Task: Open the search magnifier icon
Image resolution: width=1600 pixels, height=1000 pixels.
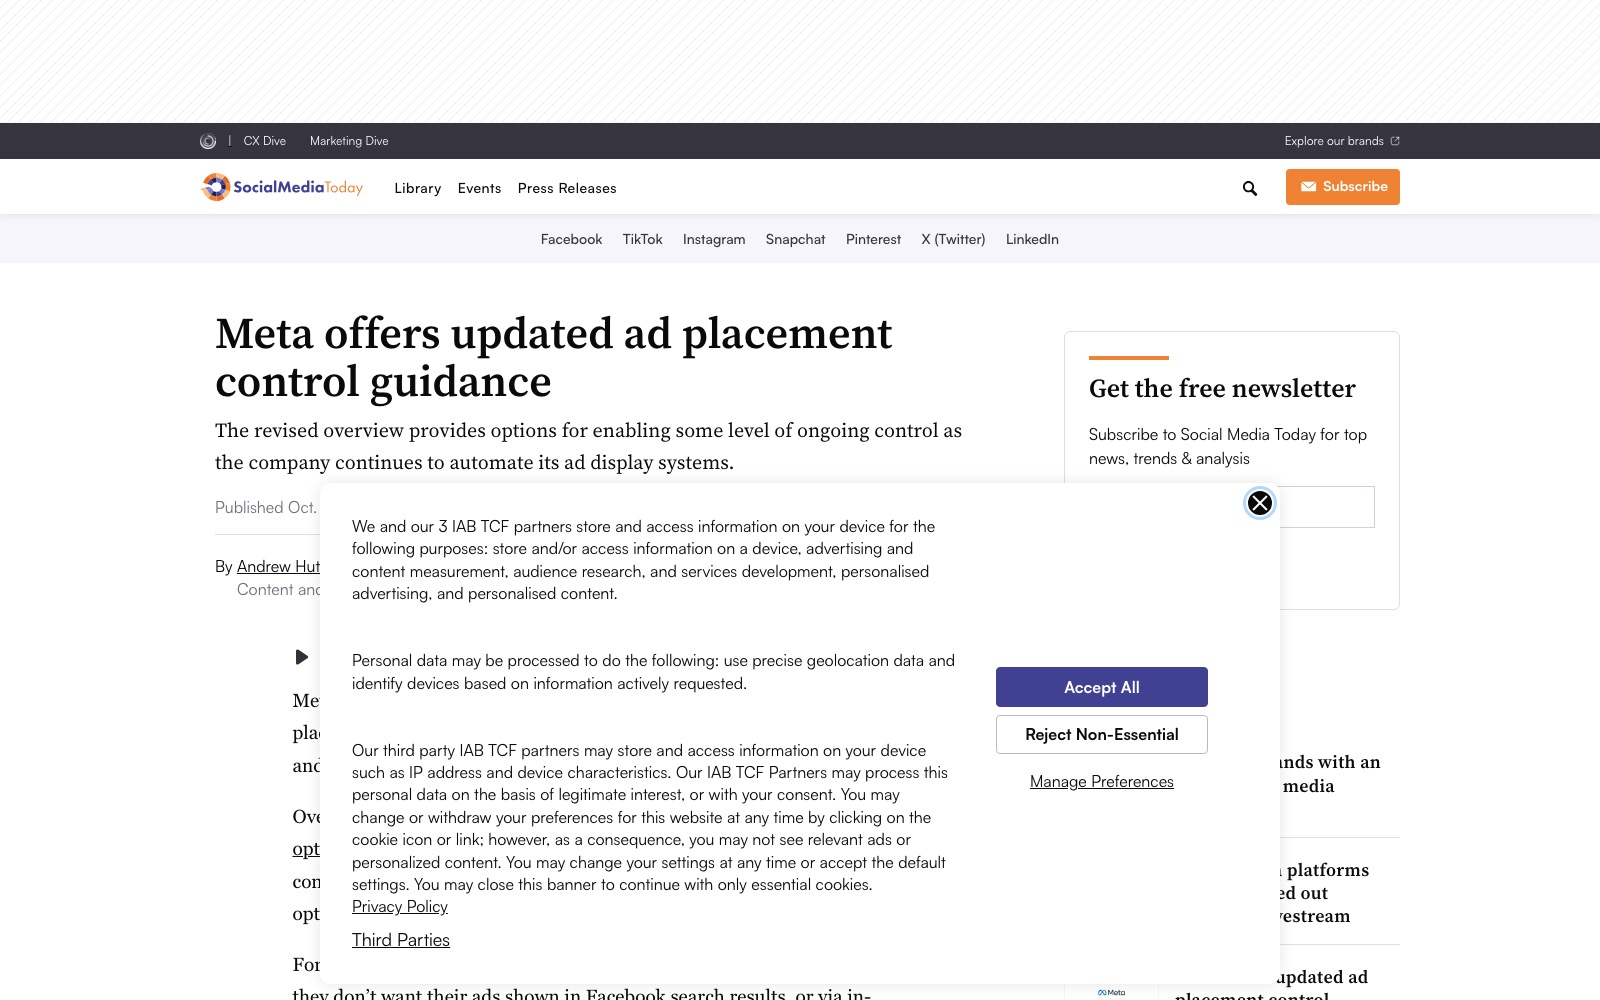Action: tap(1250, 188)
